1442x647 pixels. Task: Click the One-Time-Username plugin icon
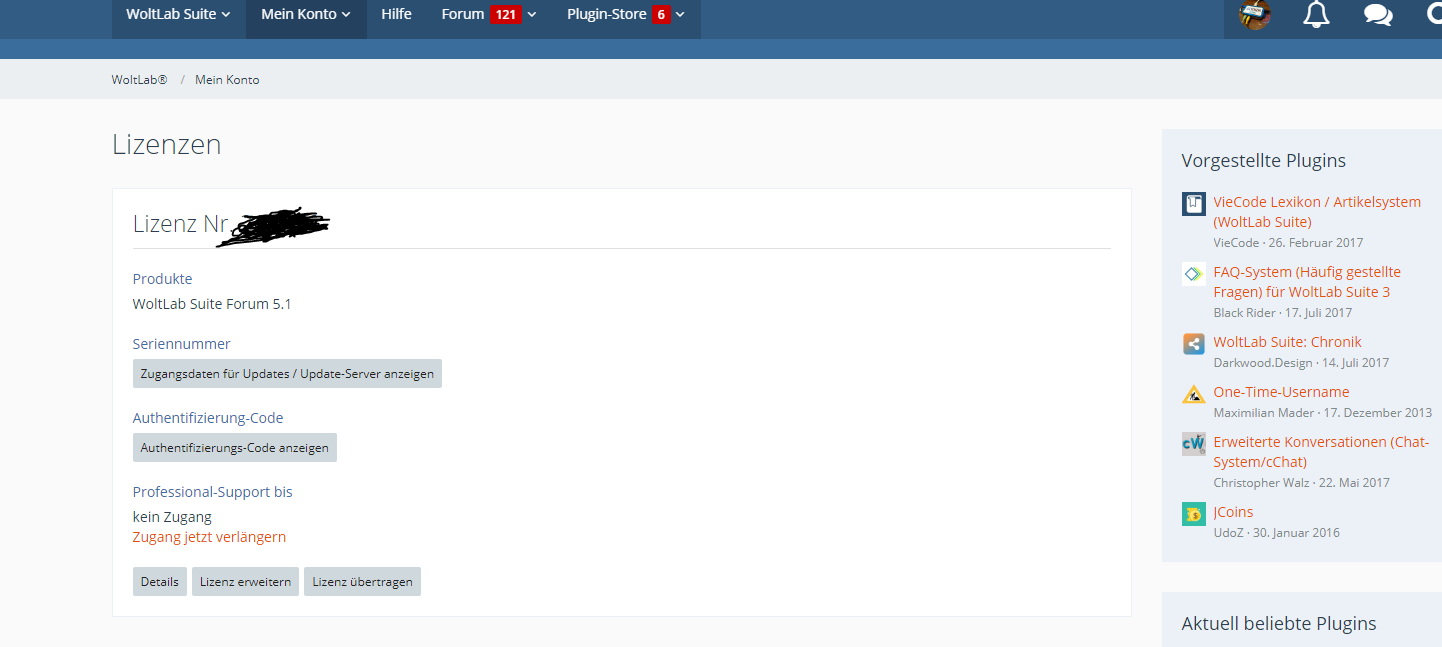[x=1193, y=394]
